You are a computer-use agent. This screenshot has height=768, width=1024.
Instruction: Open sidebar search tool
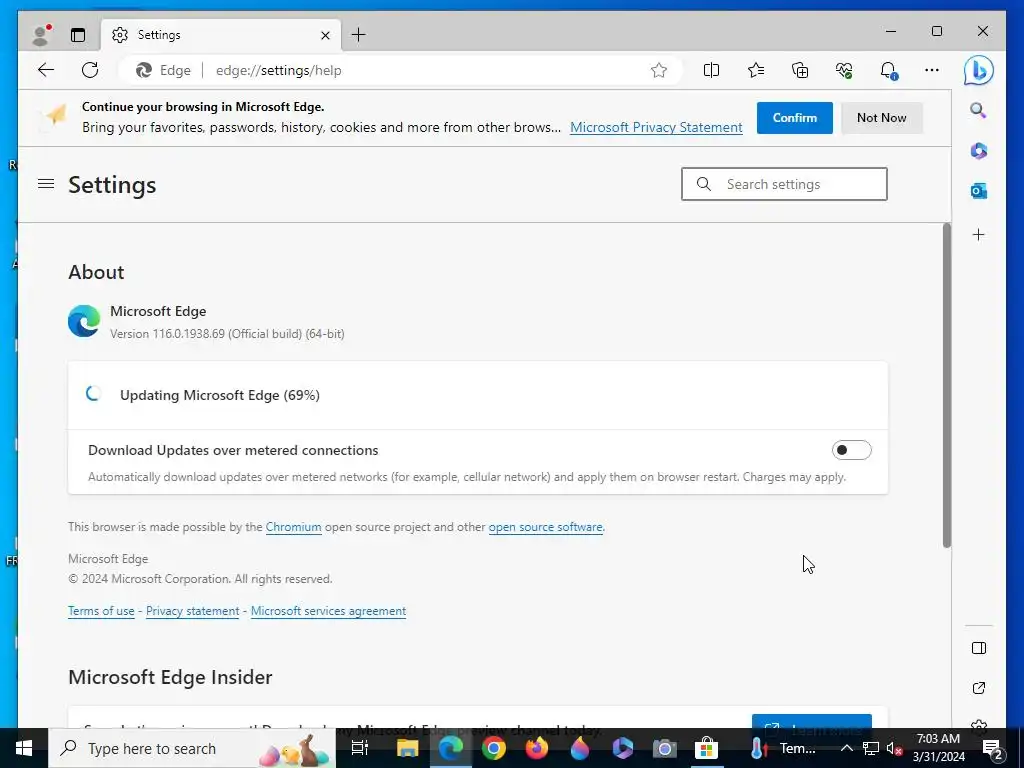(x=978, y=110)
